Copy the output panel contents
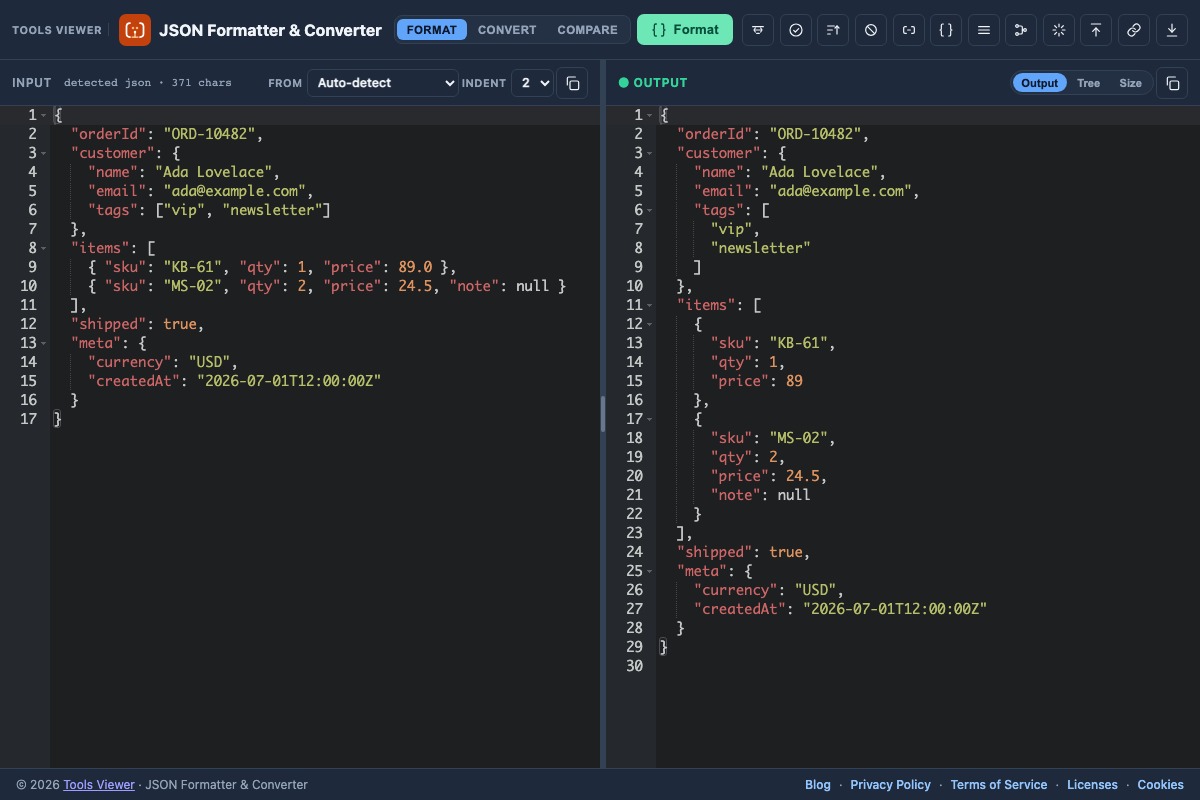Screen dimensions: 1200x800 (1172, 83)
